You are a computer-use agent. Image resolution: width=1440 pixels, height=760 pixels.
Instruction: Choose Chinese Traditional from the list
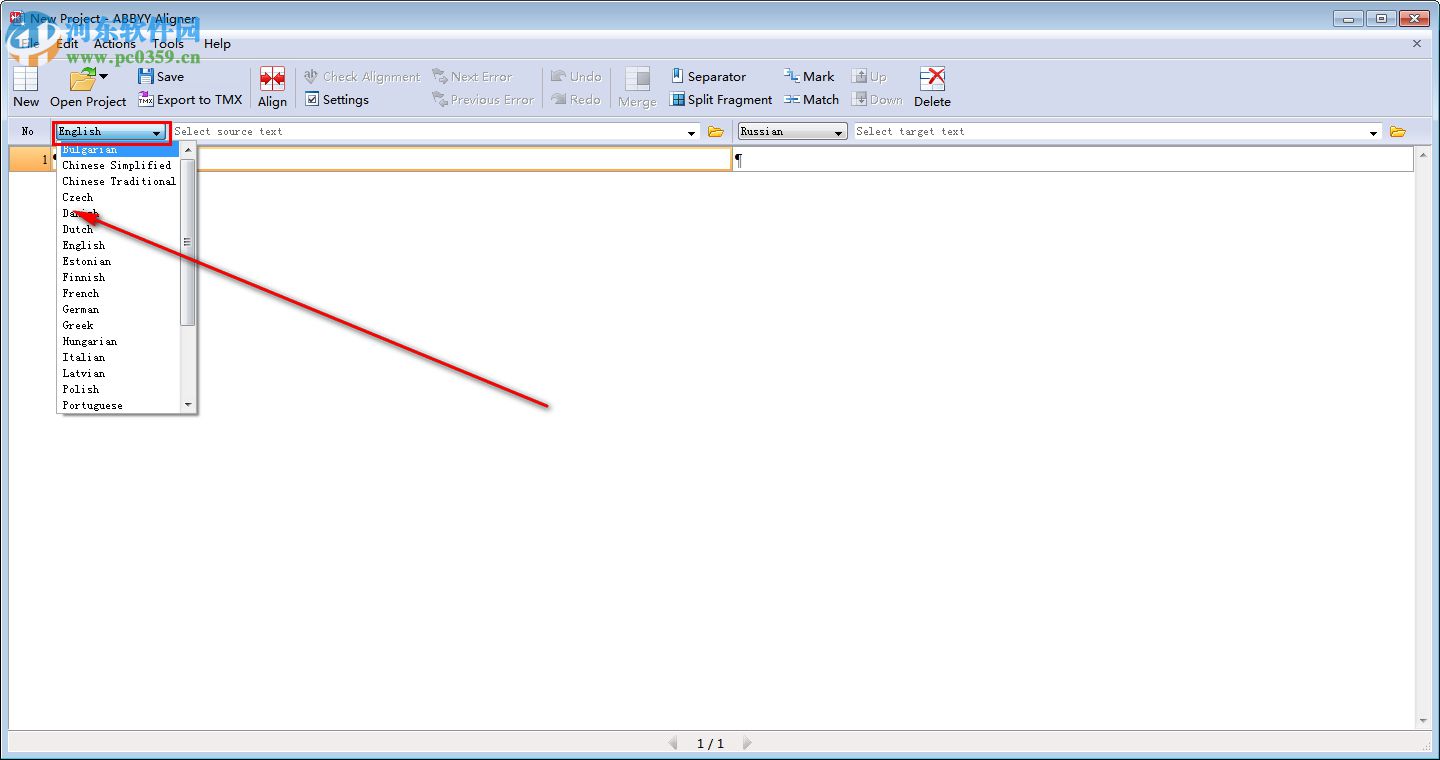click(x=119, y=181)
